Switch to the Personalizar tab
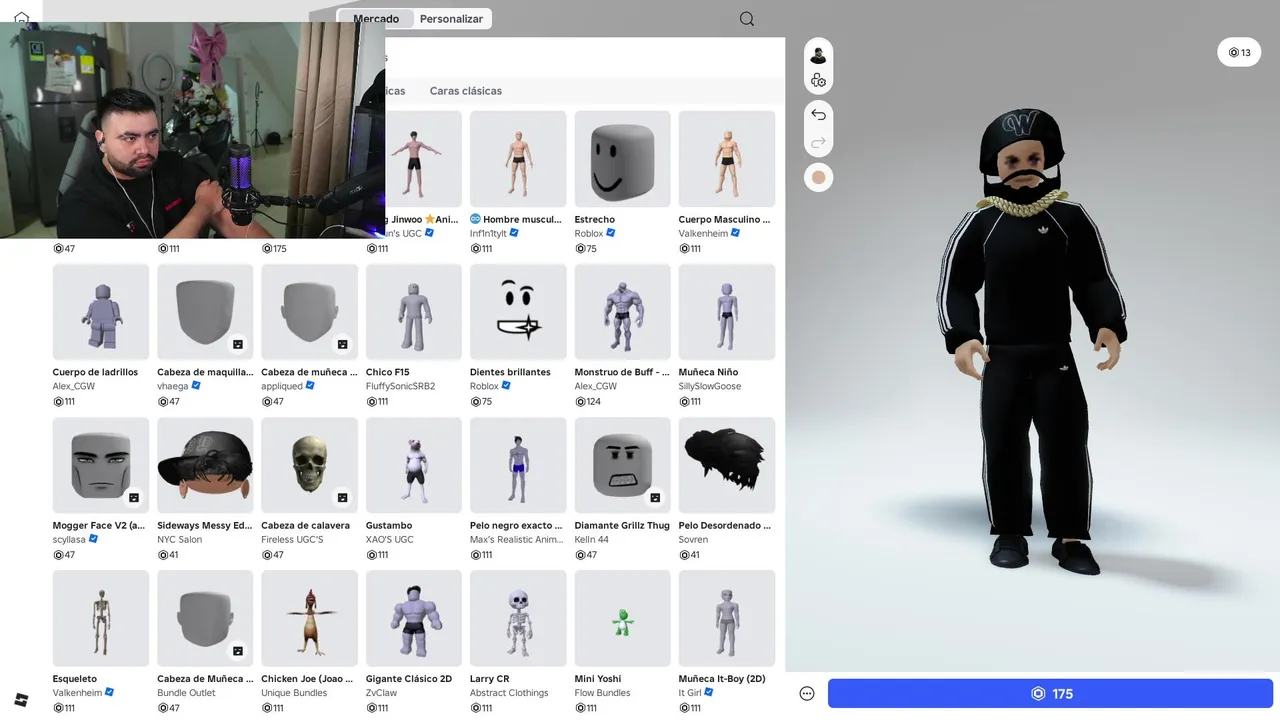Viewport: 1280px width, 720px height. click(x=451, y=19)
